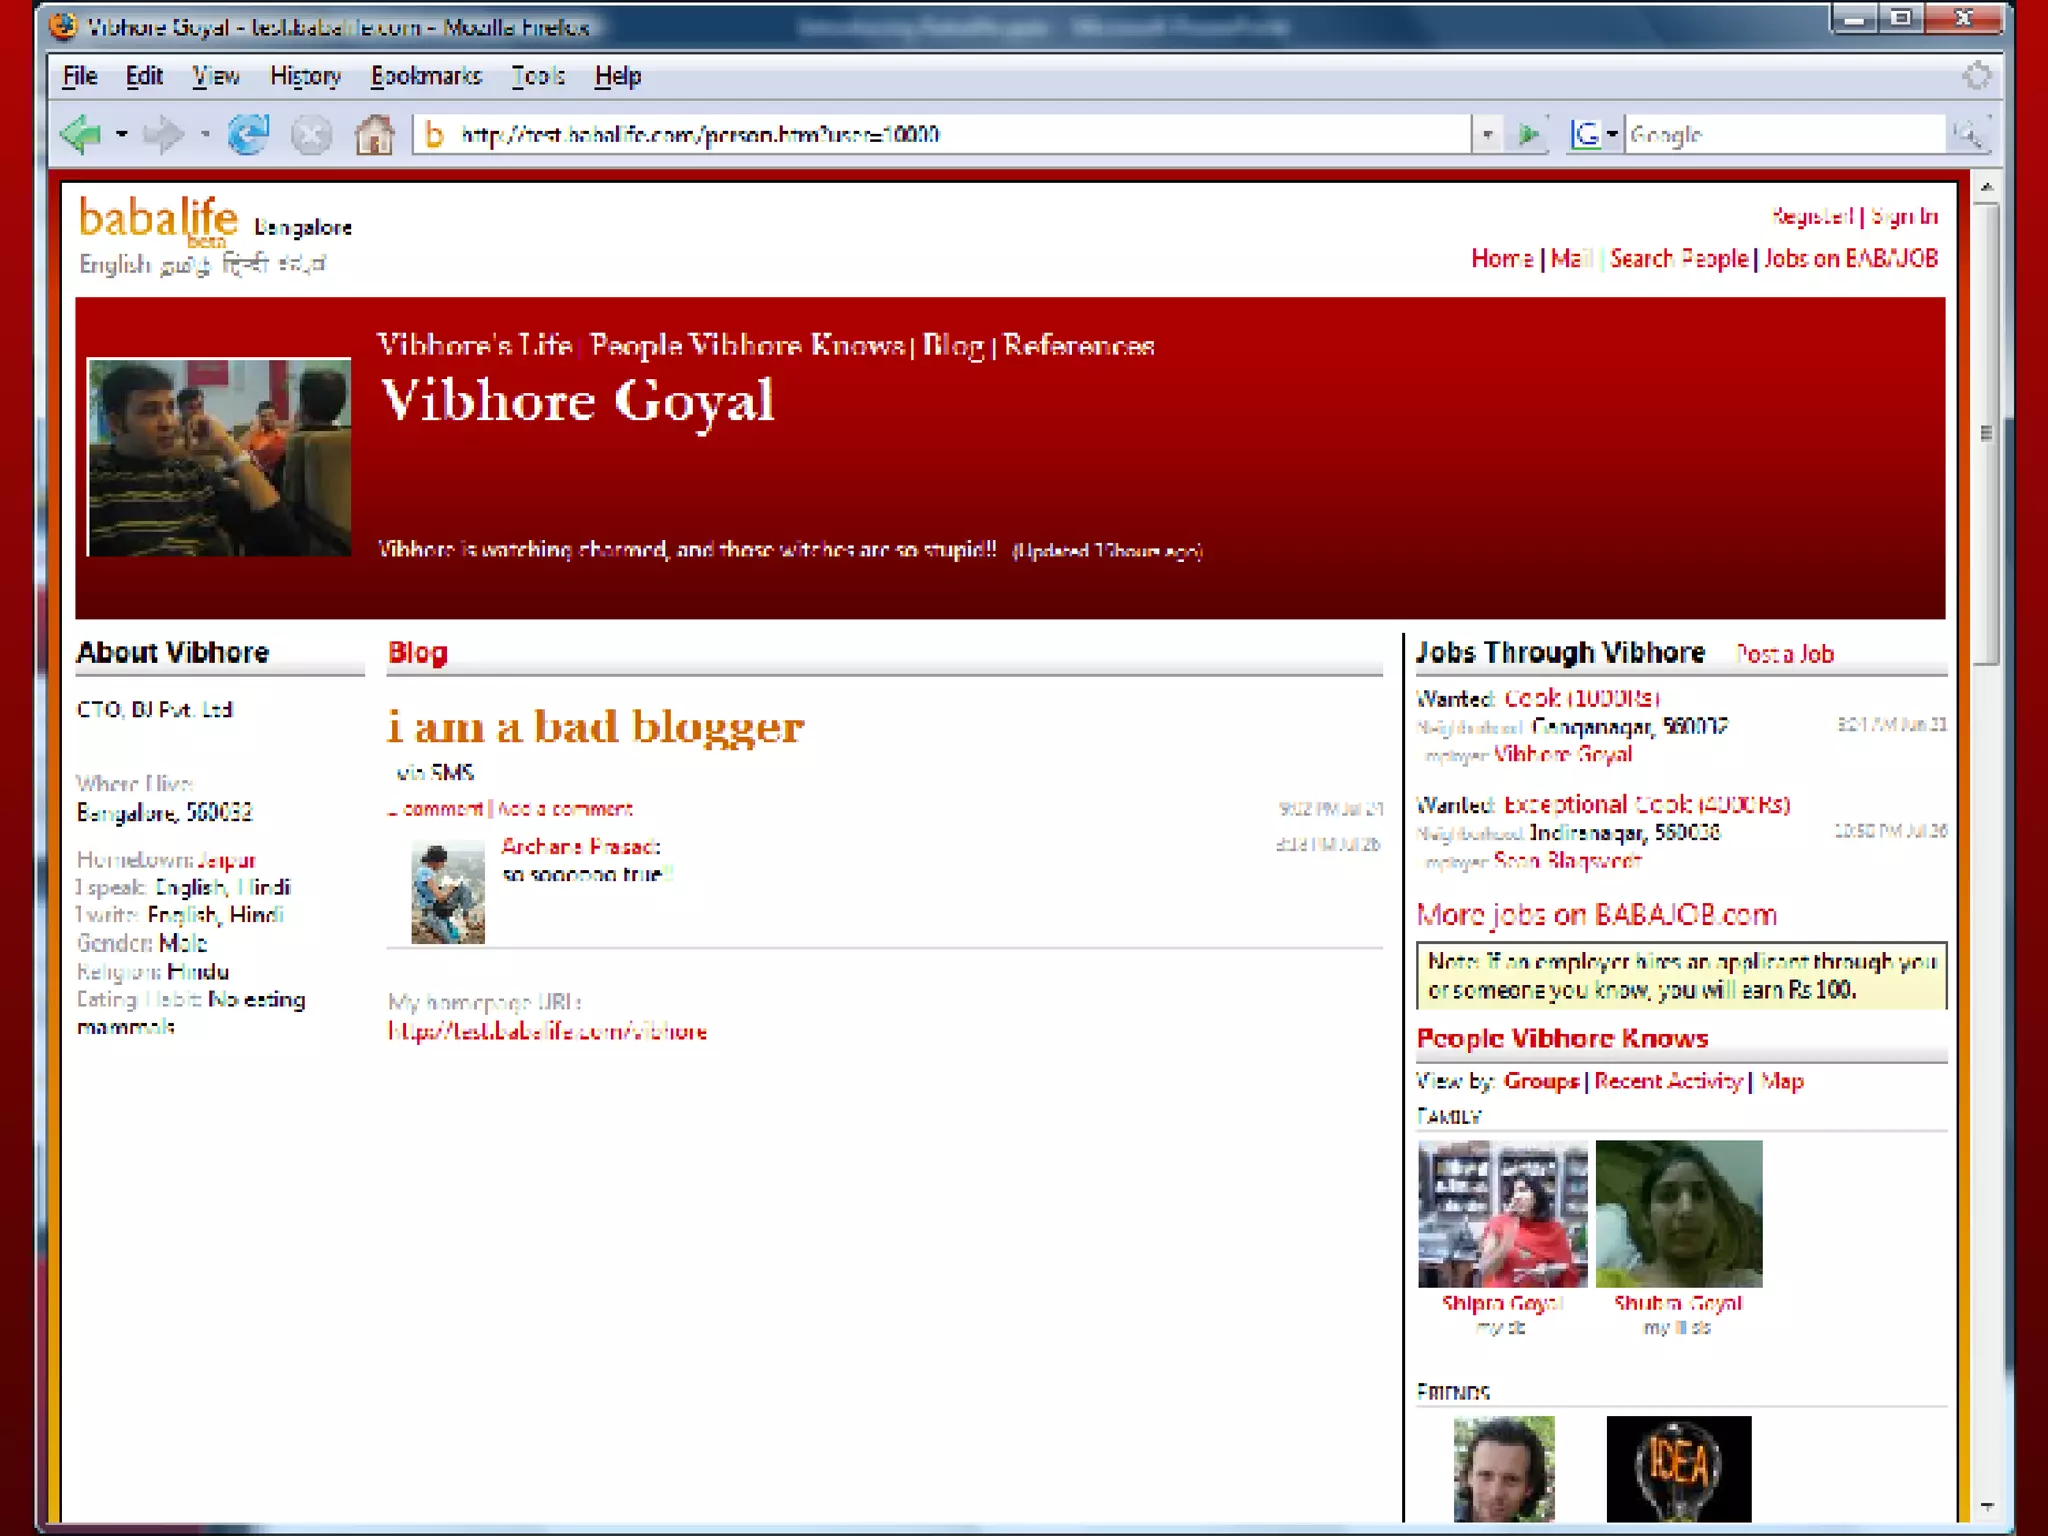Open the Google search engine selector dropdown

[x=1612, y=134]
